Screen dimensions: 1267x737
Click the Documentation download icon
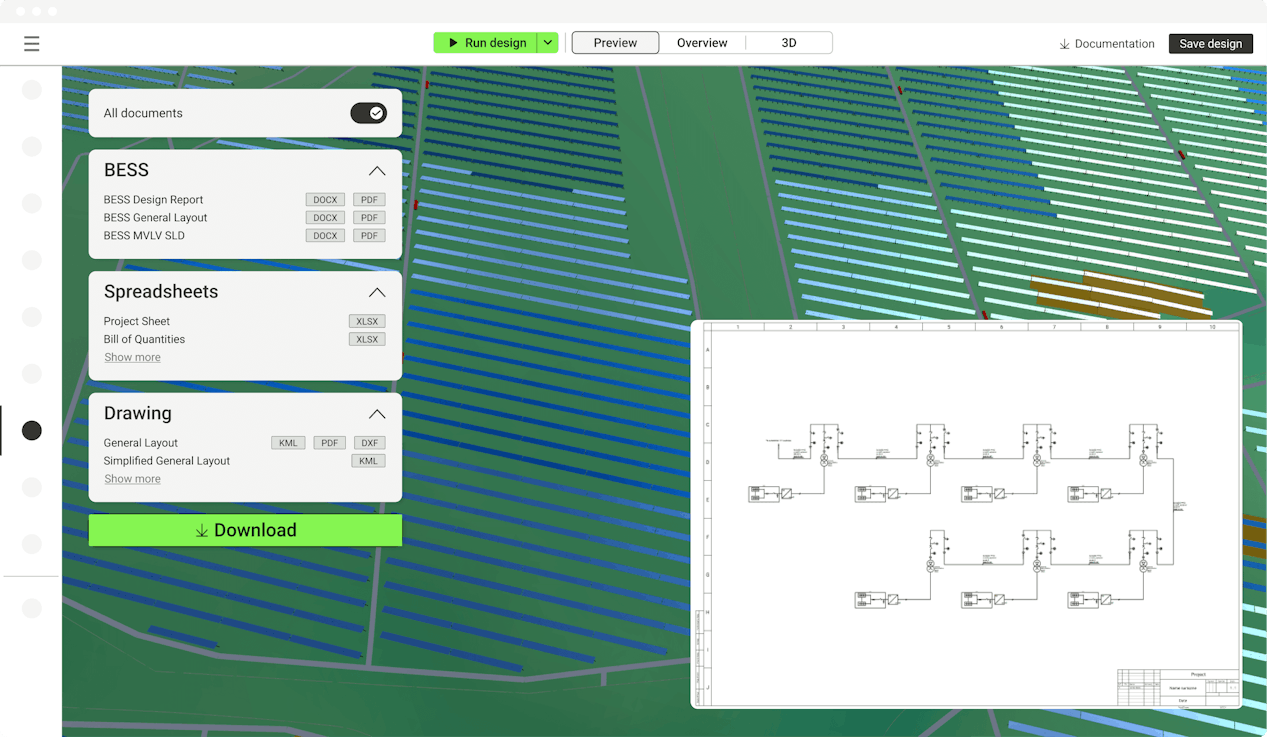pos(1064,44)
